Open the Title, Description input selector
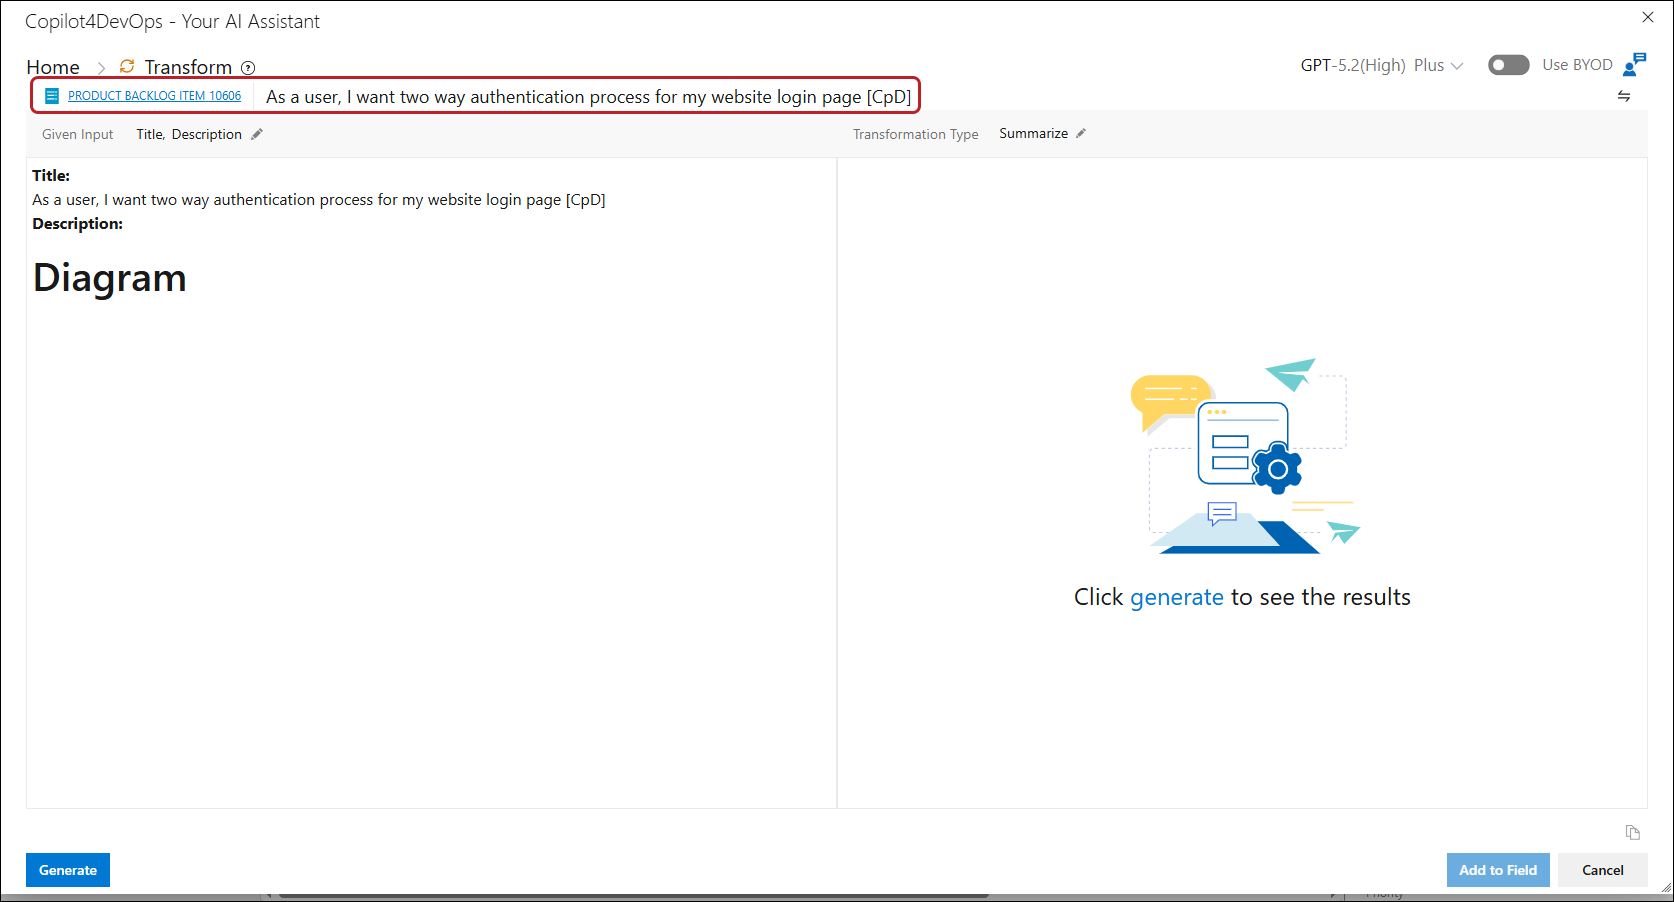The image size is (1674, 902). (189, 134)
